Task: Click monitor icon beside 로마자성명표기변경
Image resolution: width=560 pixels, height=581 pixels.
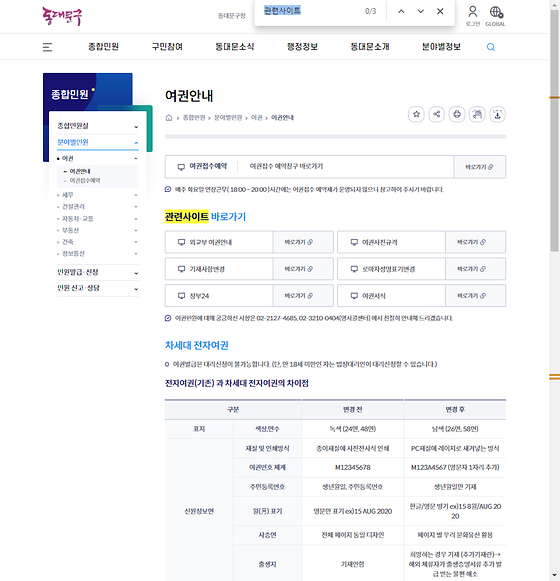Action: 354,269
